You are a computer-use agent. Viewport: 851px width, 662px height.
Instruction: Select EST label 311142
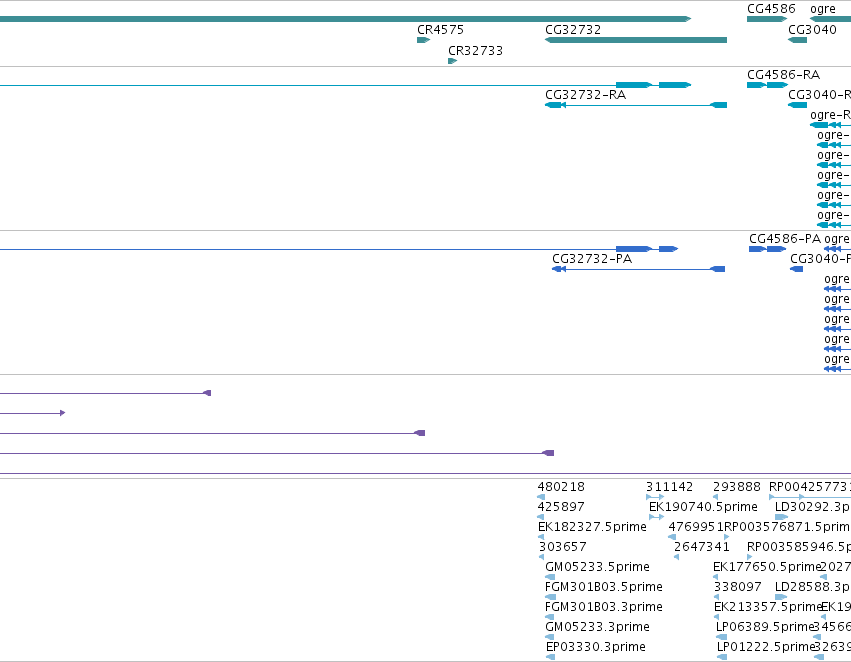point(669,487)
